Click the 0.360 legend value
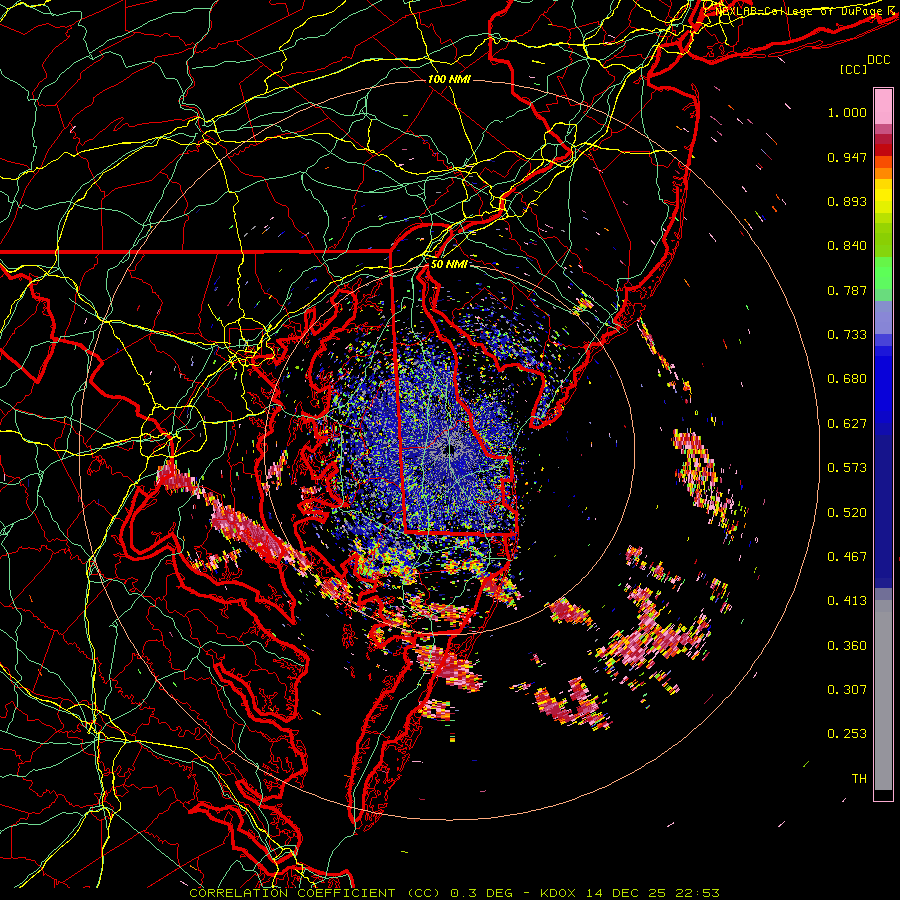The width and height of the screenshot is (900, 900). pyautogui.click(x=847, y=646)
